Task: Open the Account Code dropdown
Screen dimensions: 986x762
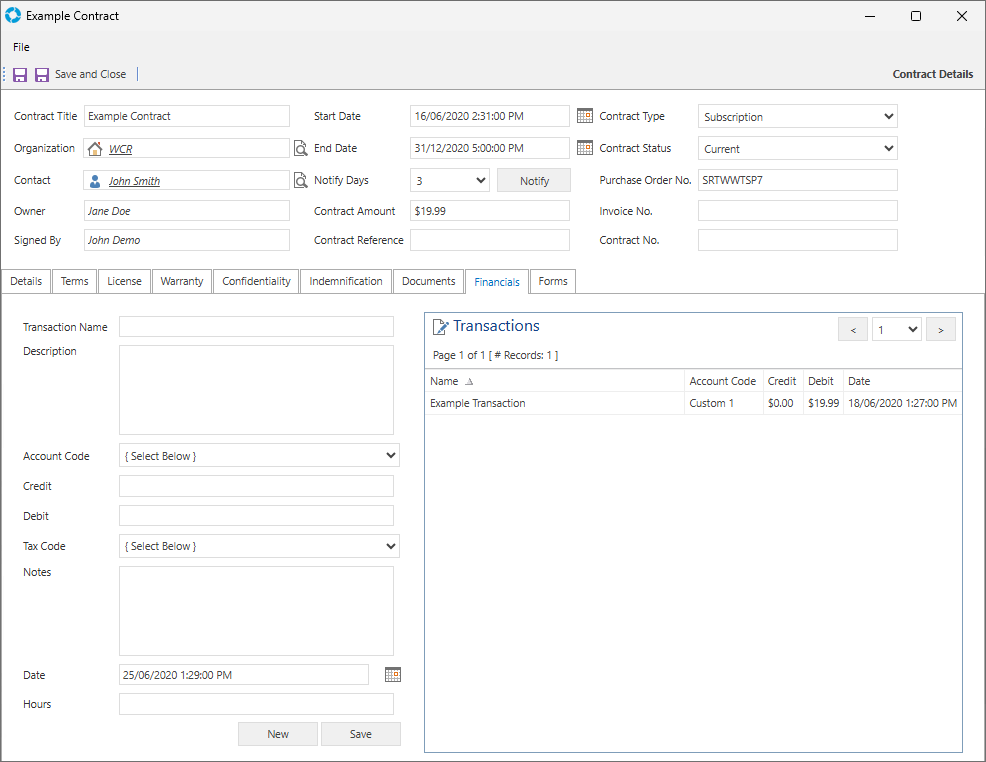Action: [390, 456]
